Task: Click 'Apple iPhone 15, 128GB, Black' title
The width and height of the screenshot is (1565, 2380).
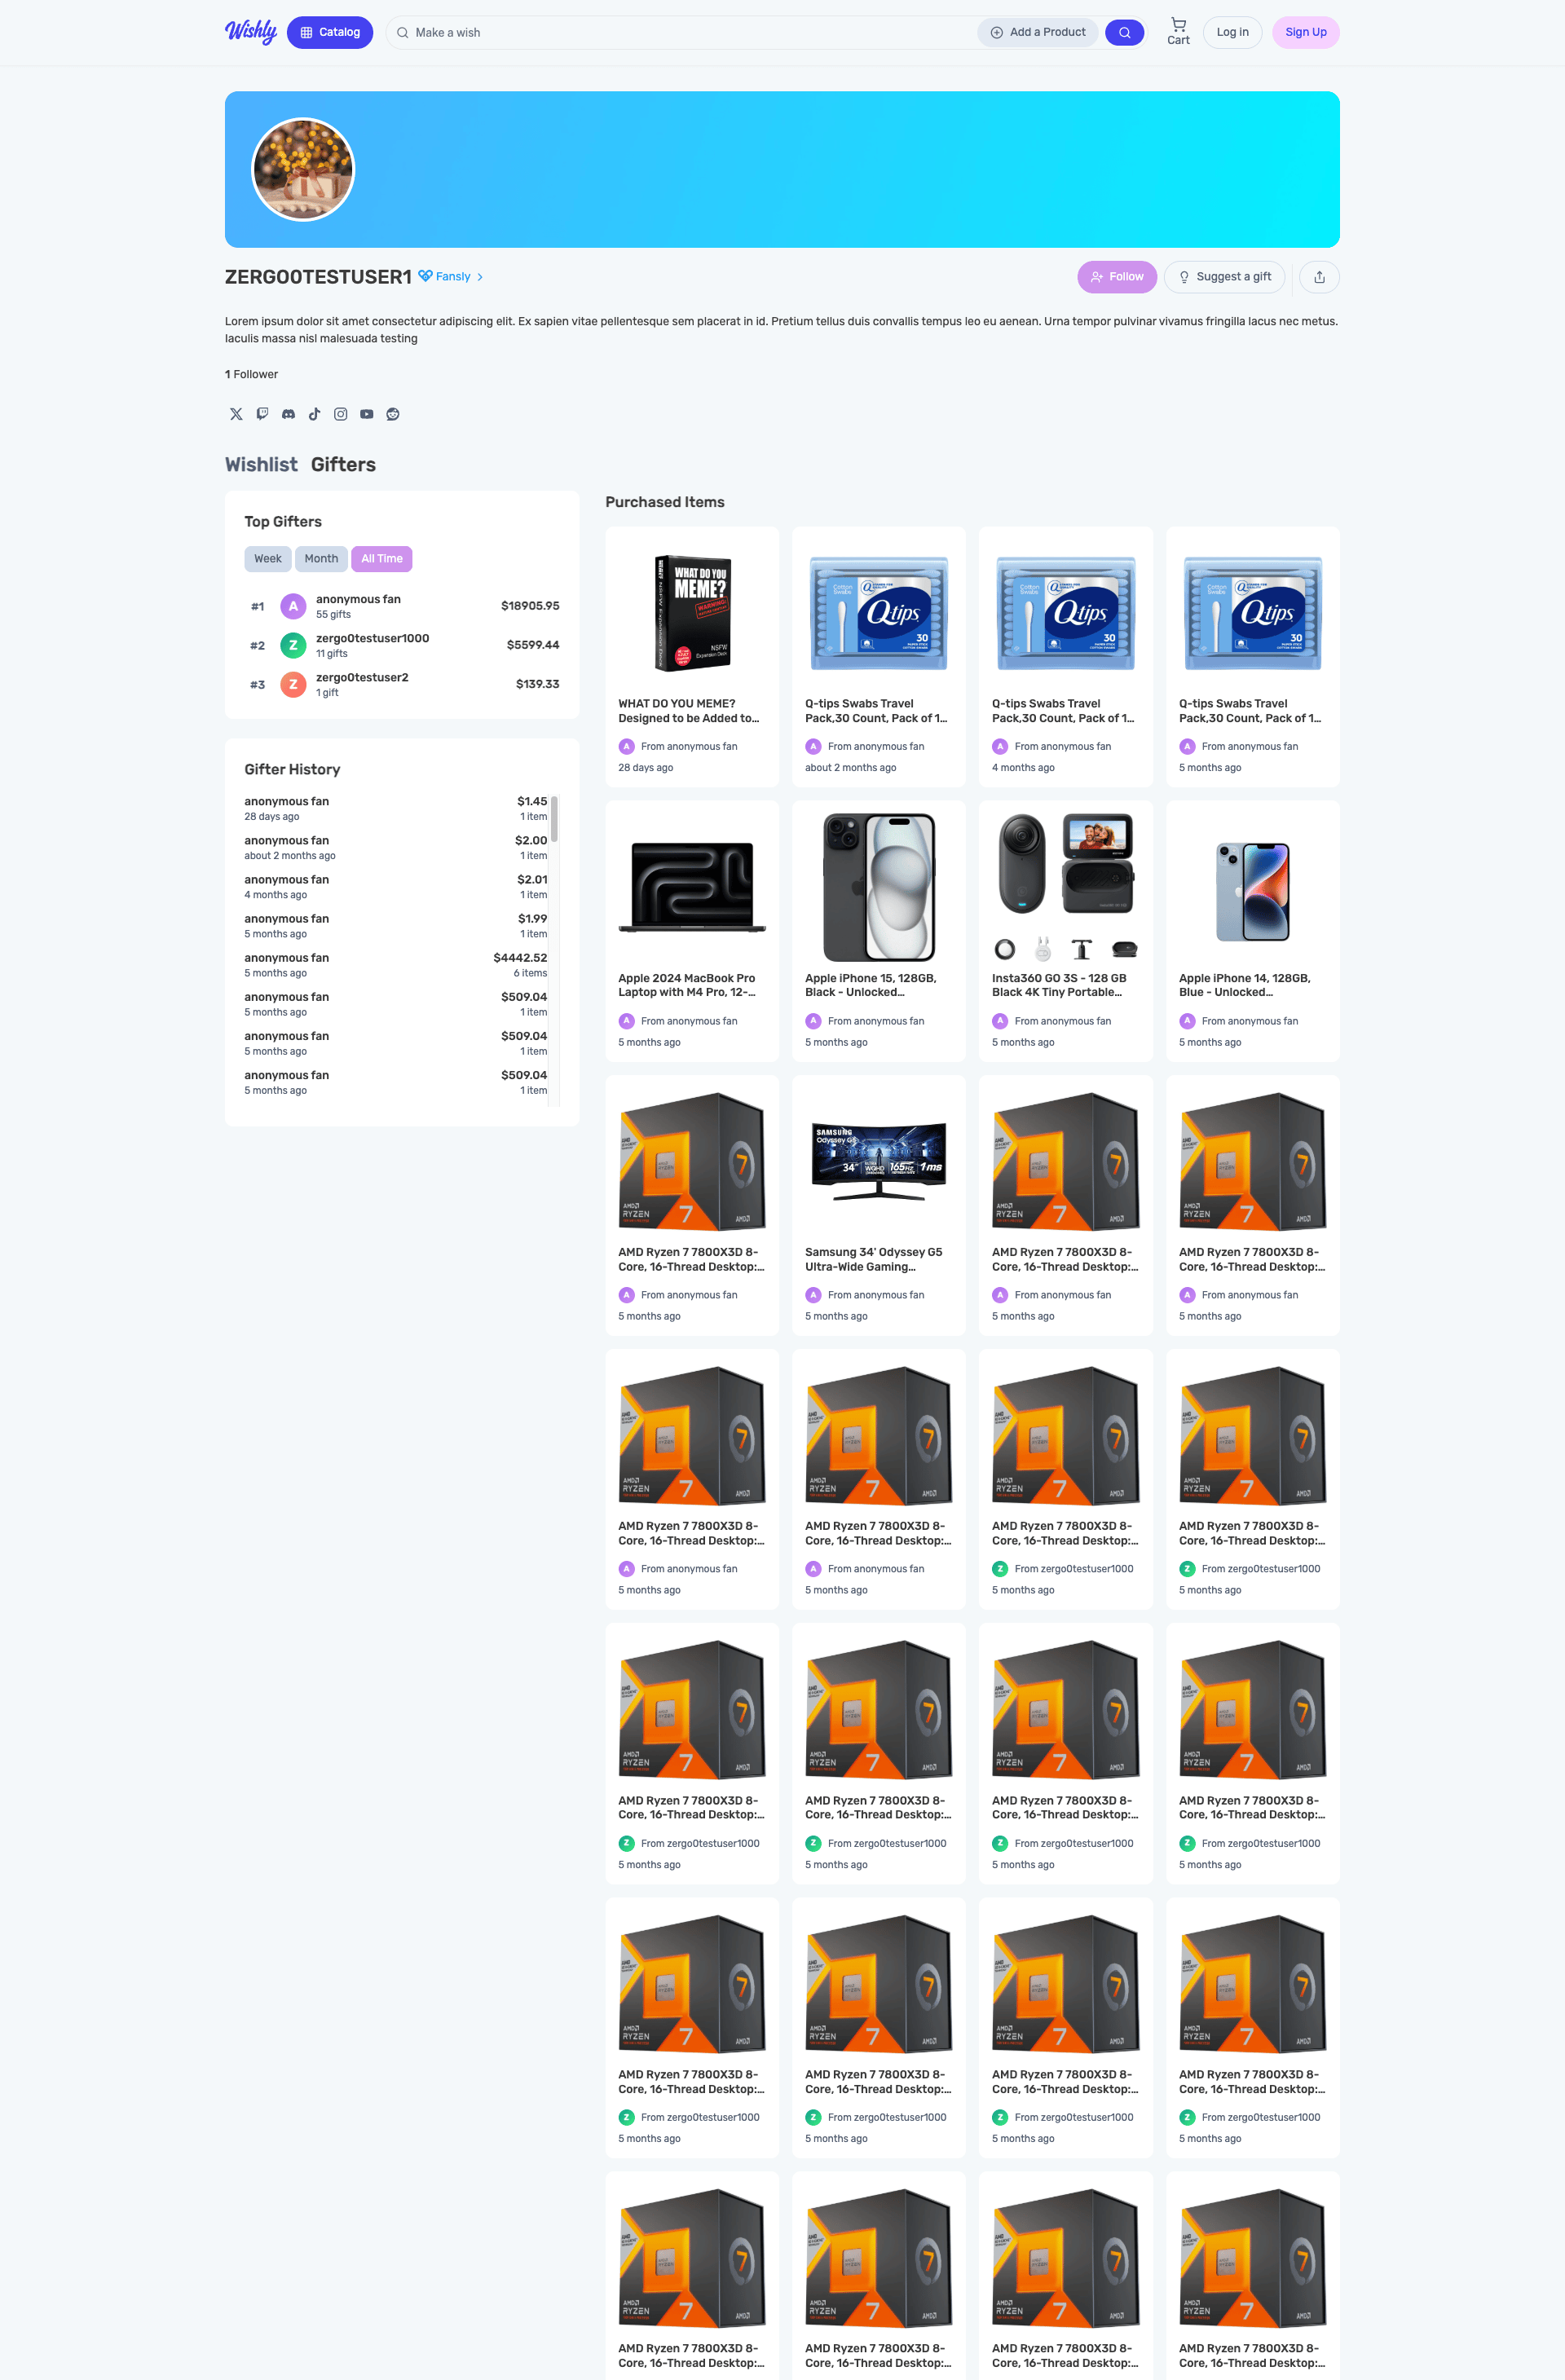Action: (x=871, y=985)
